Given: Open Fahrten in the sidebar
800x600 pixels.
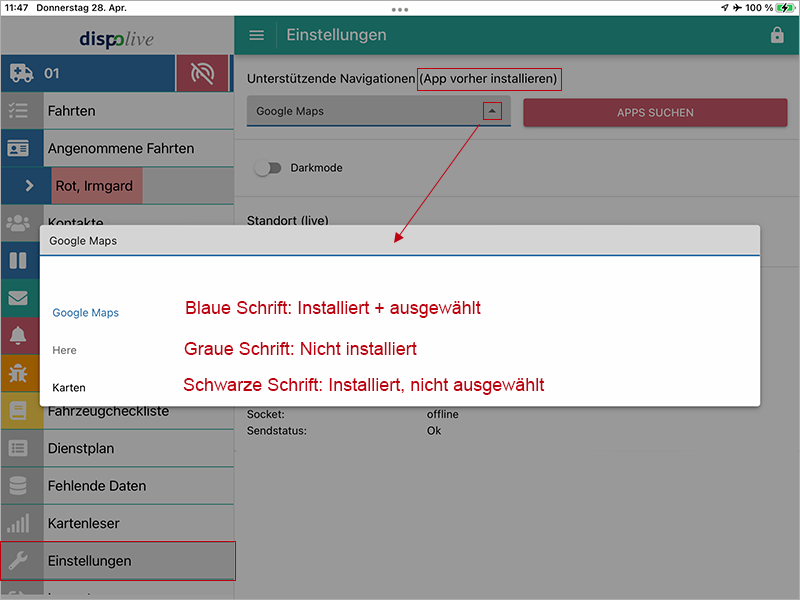Looking at the screenshot, I should click(x=117, y=111).
